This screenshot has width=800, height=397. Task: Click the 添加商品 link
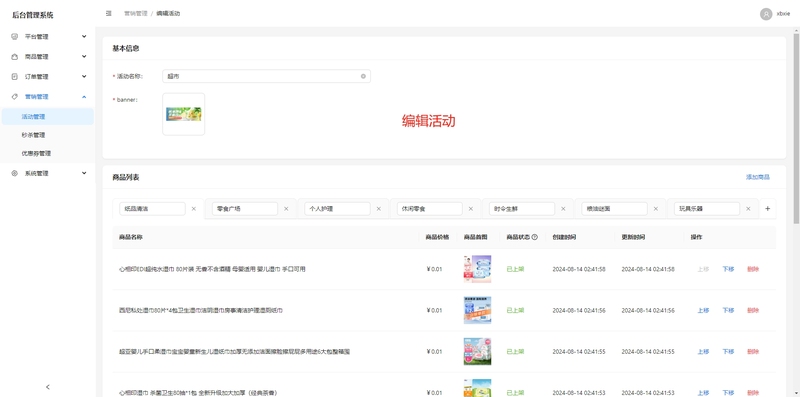point(758,177)
